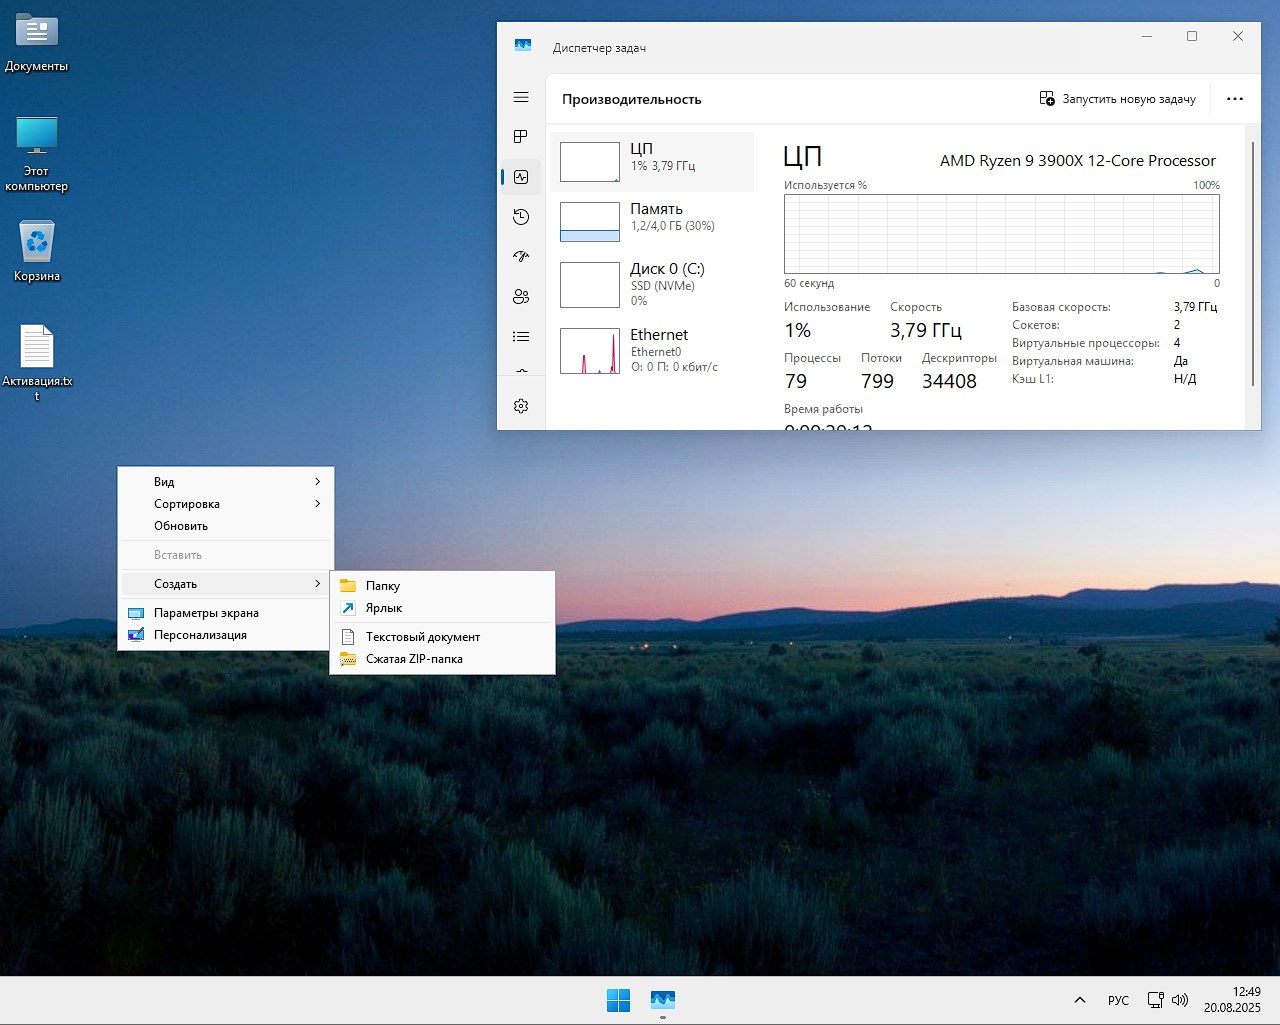Open the Users page from the sidebar
1280x1025 pixels.
[x=521, y=297]
